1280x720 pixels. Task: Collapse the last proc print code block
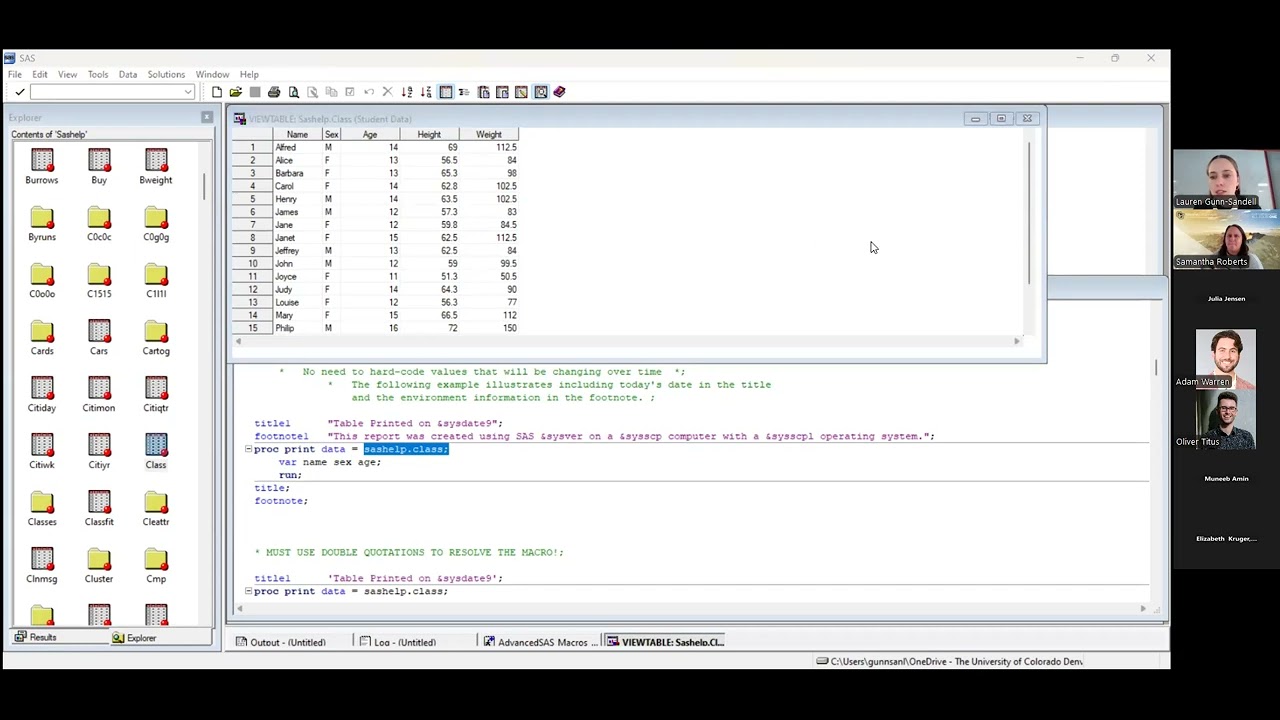pos(248,591)
